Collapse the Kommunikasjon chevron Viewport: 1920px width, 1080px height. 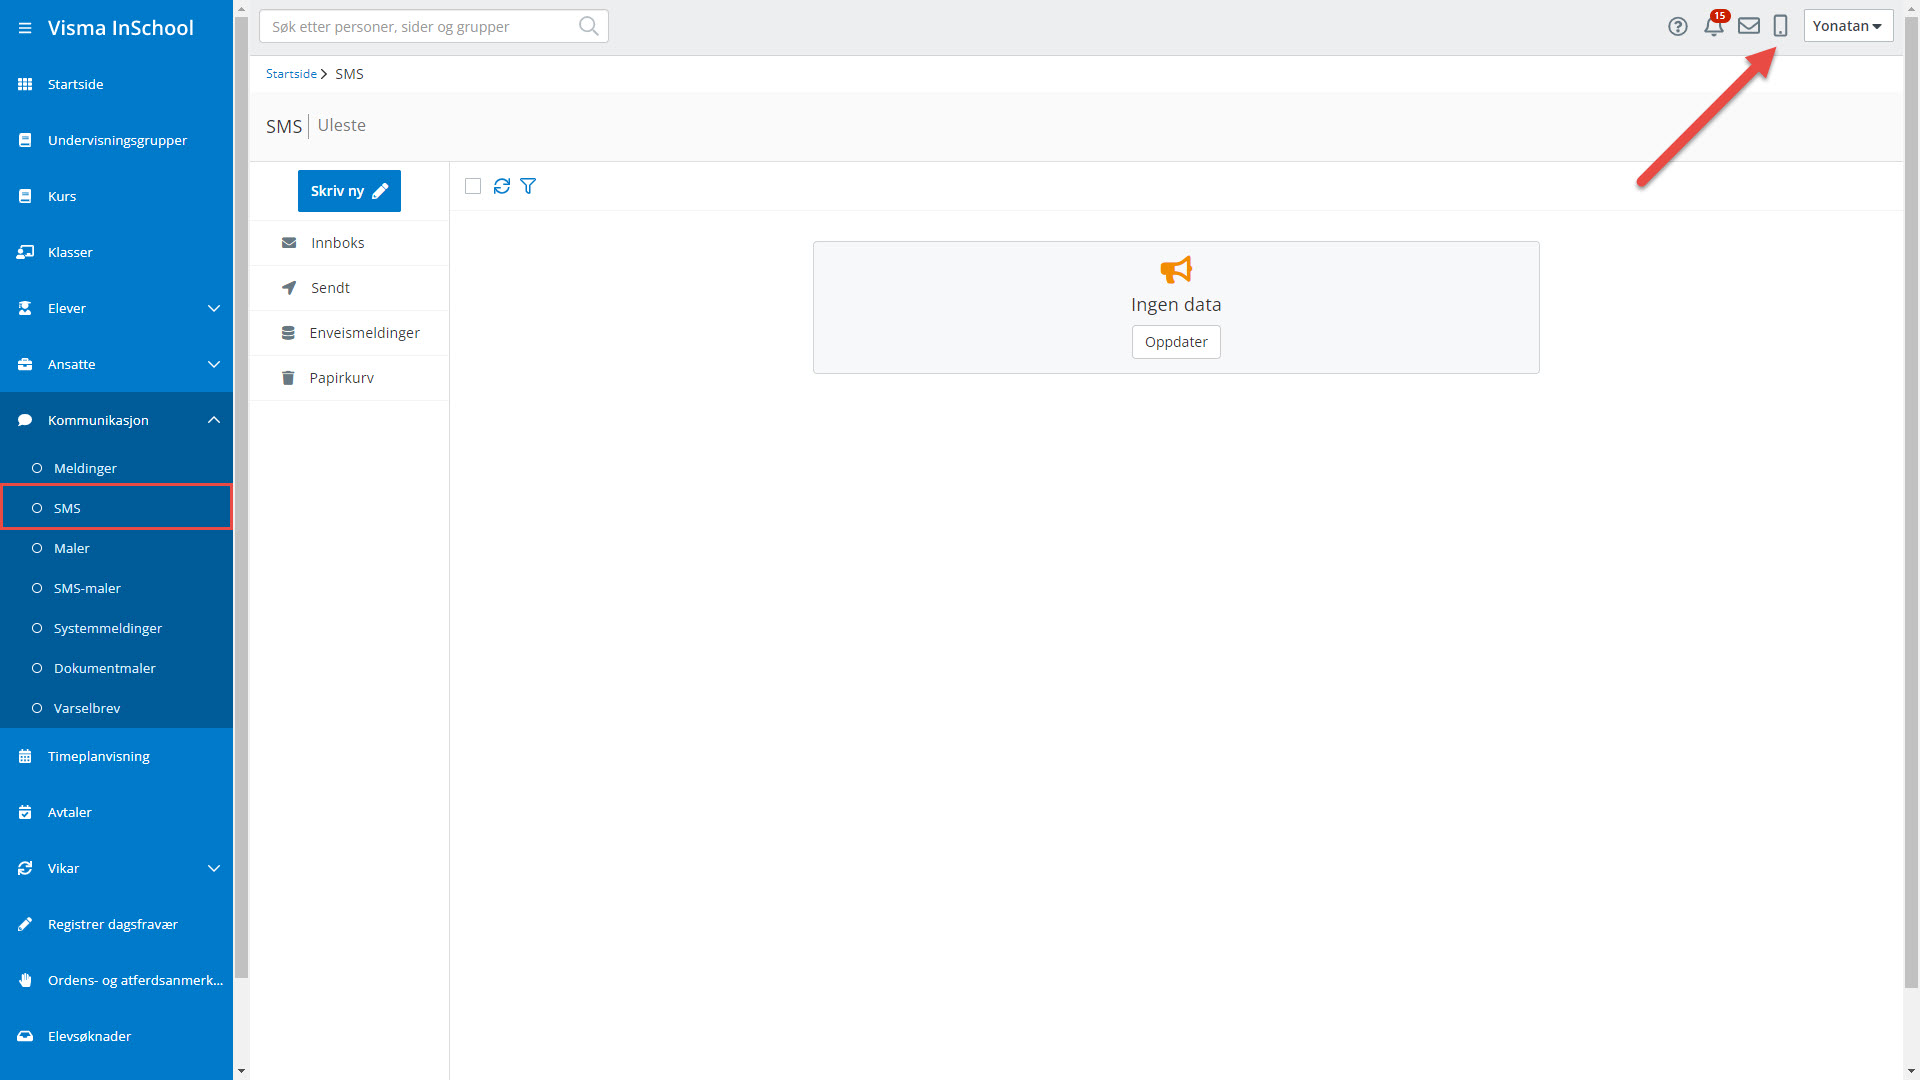[214, 420]
